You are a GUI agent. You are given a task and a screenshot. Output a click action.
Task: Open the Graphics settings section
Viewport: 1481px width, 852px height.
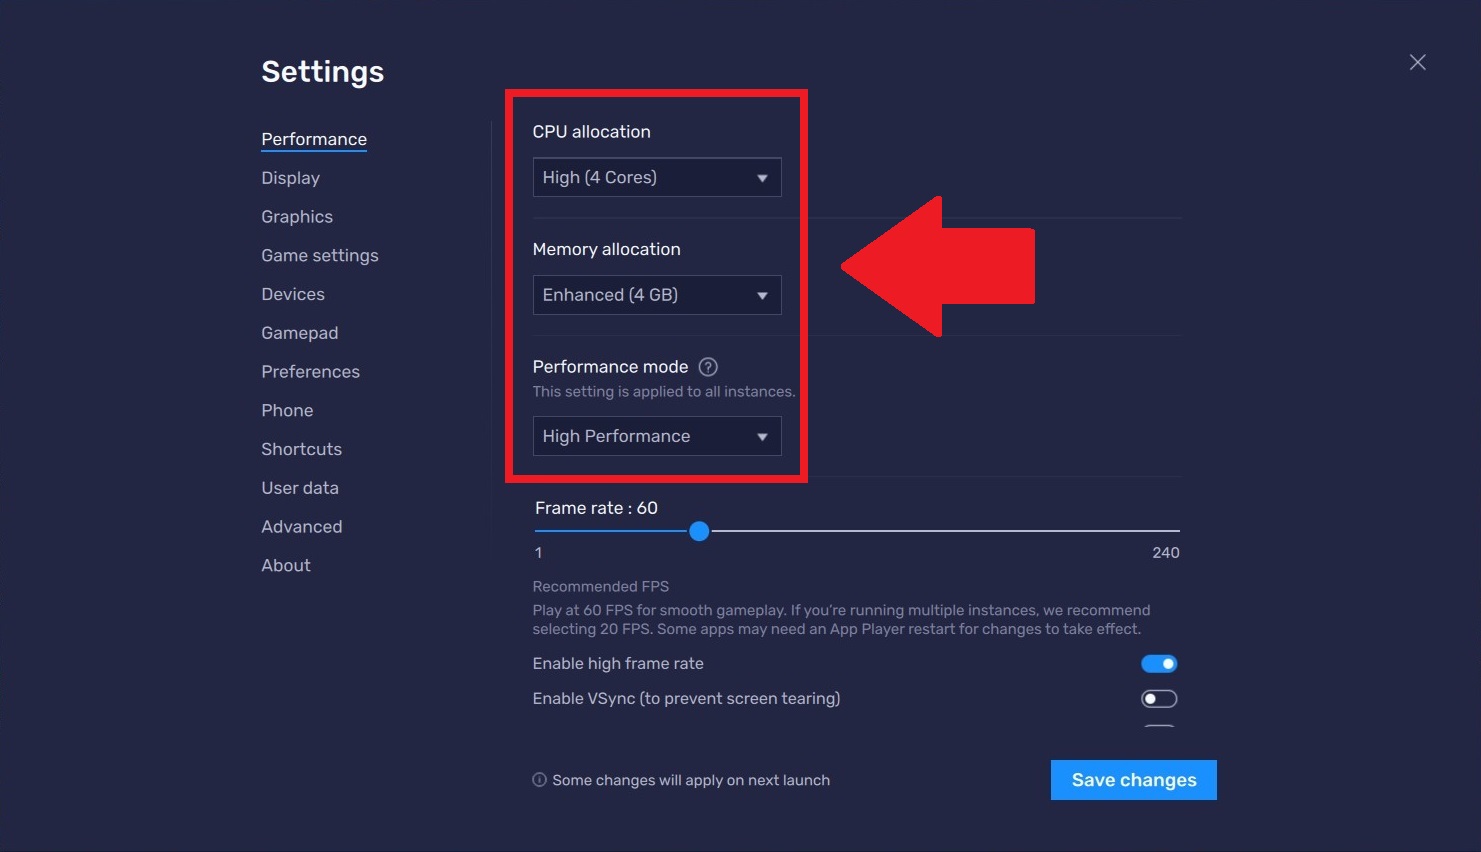[296, 216]
